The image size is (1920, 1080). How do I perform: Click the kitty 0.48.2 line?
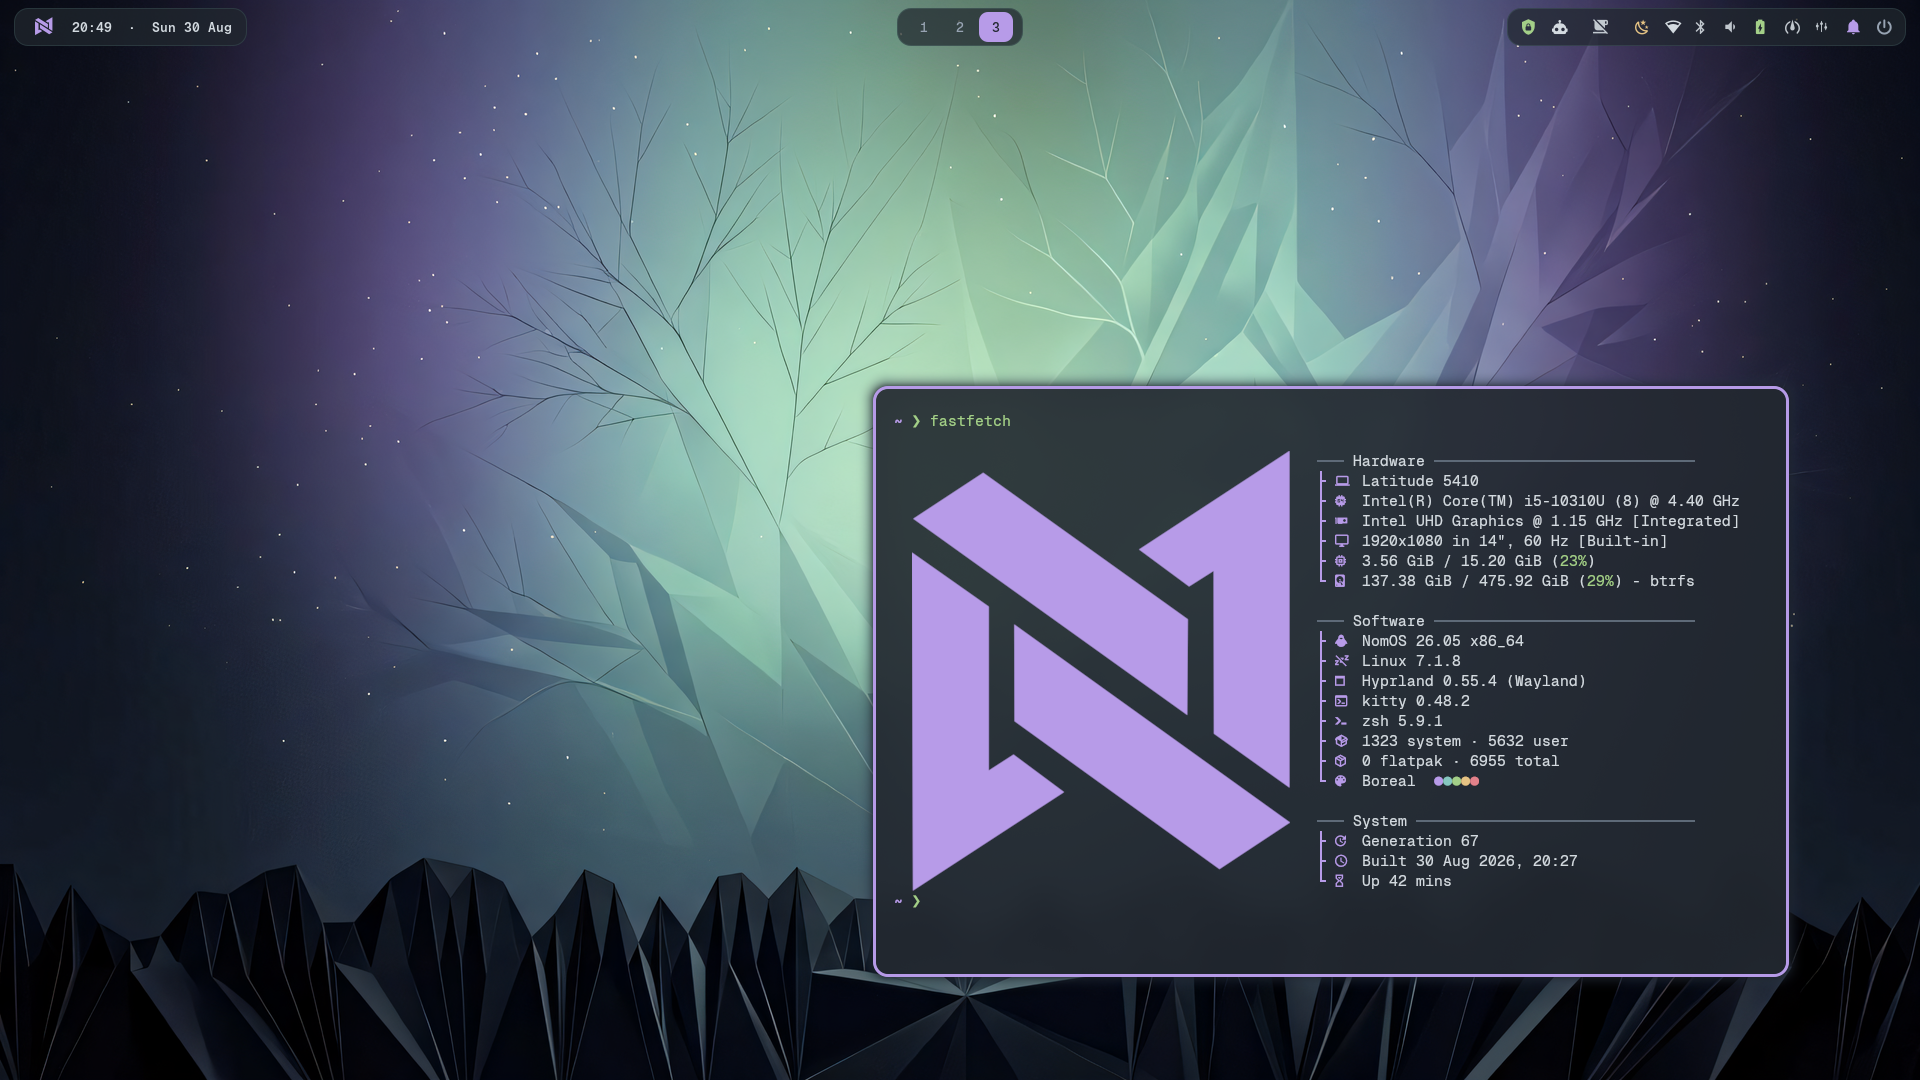click(1415, 701)
